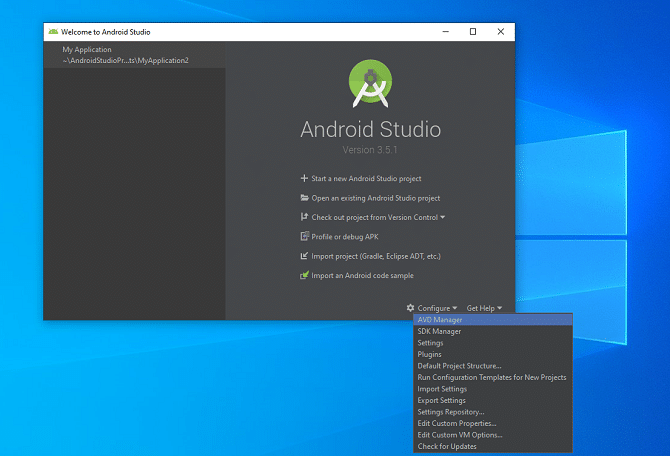Viewport: 670px width, 456px height.
Task: Click the Import Android code sample icon
Action: point(304,276)
